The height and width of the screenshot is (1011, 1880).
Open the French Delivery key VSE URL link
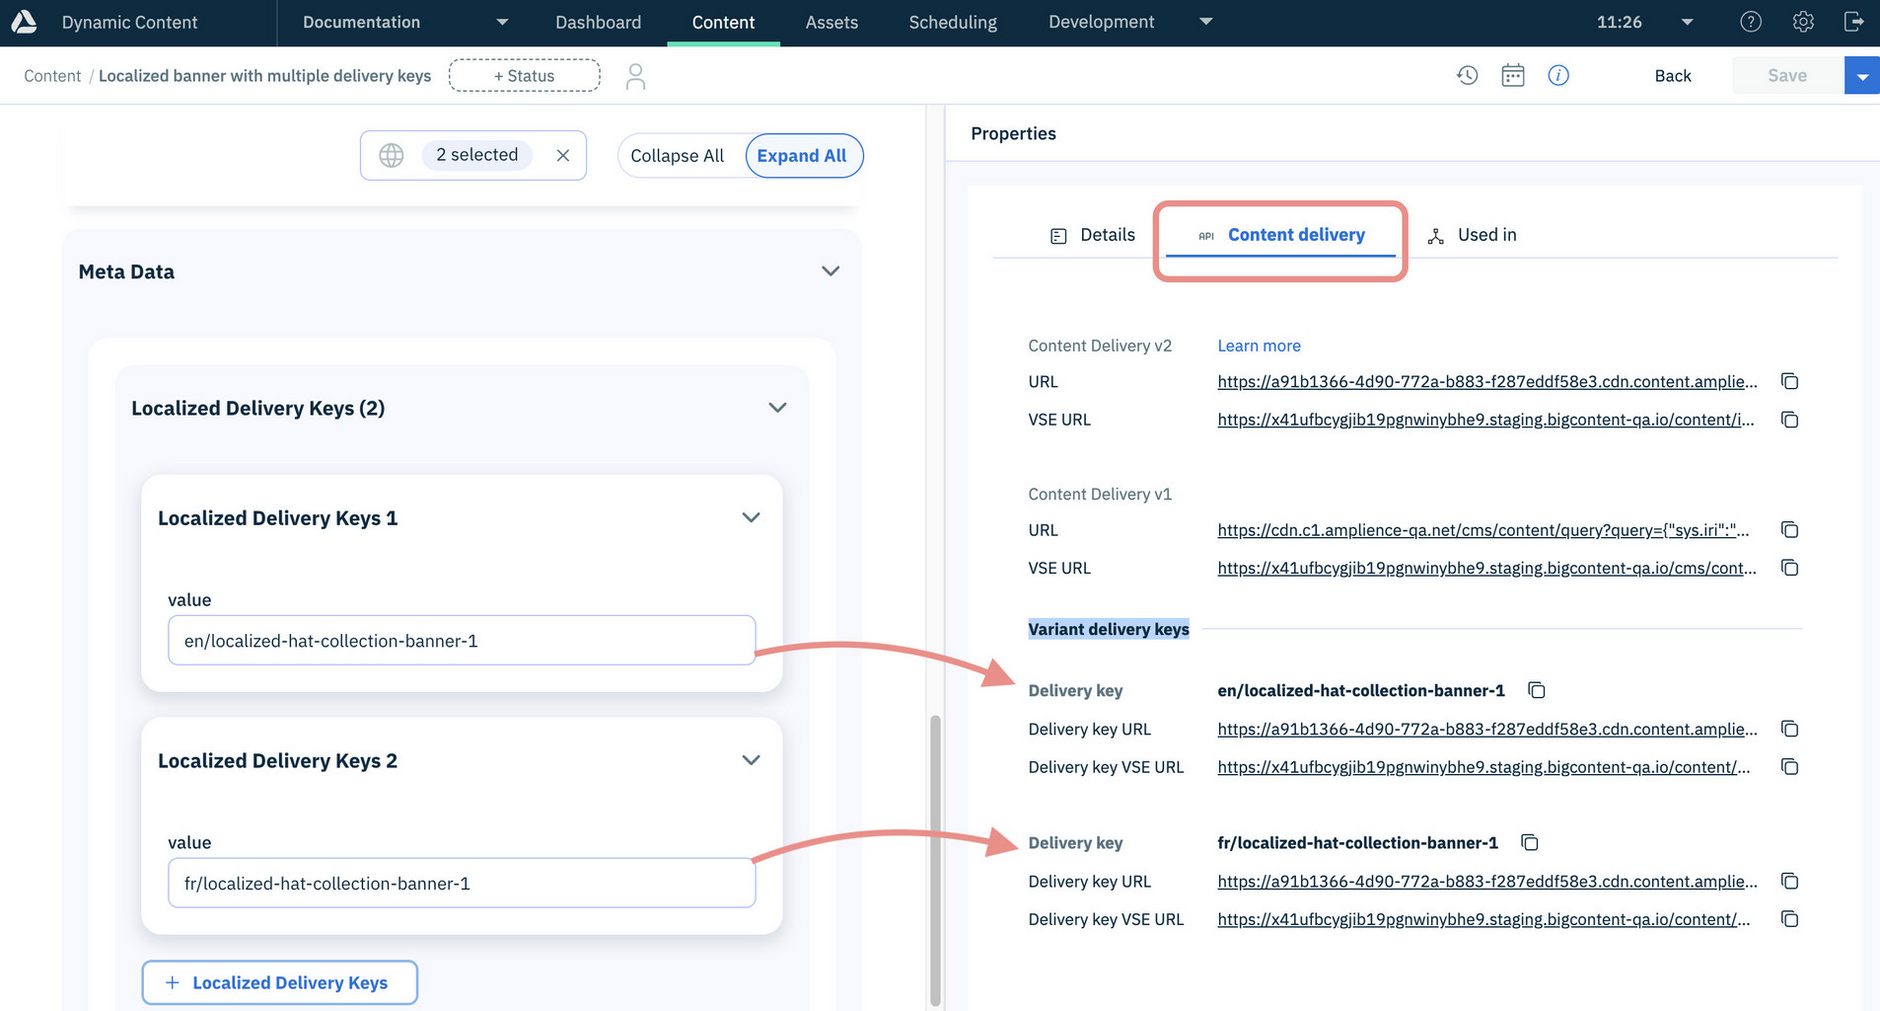pos(1484,919)
